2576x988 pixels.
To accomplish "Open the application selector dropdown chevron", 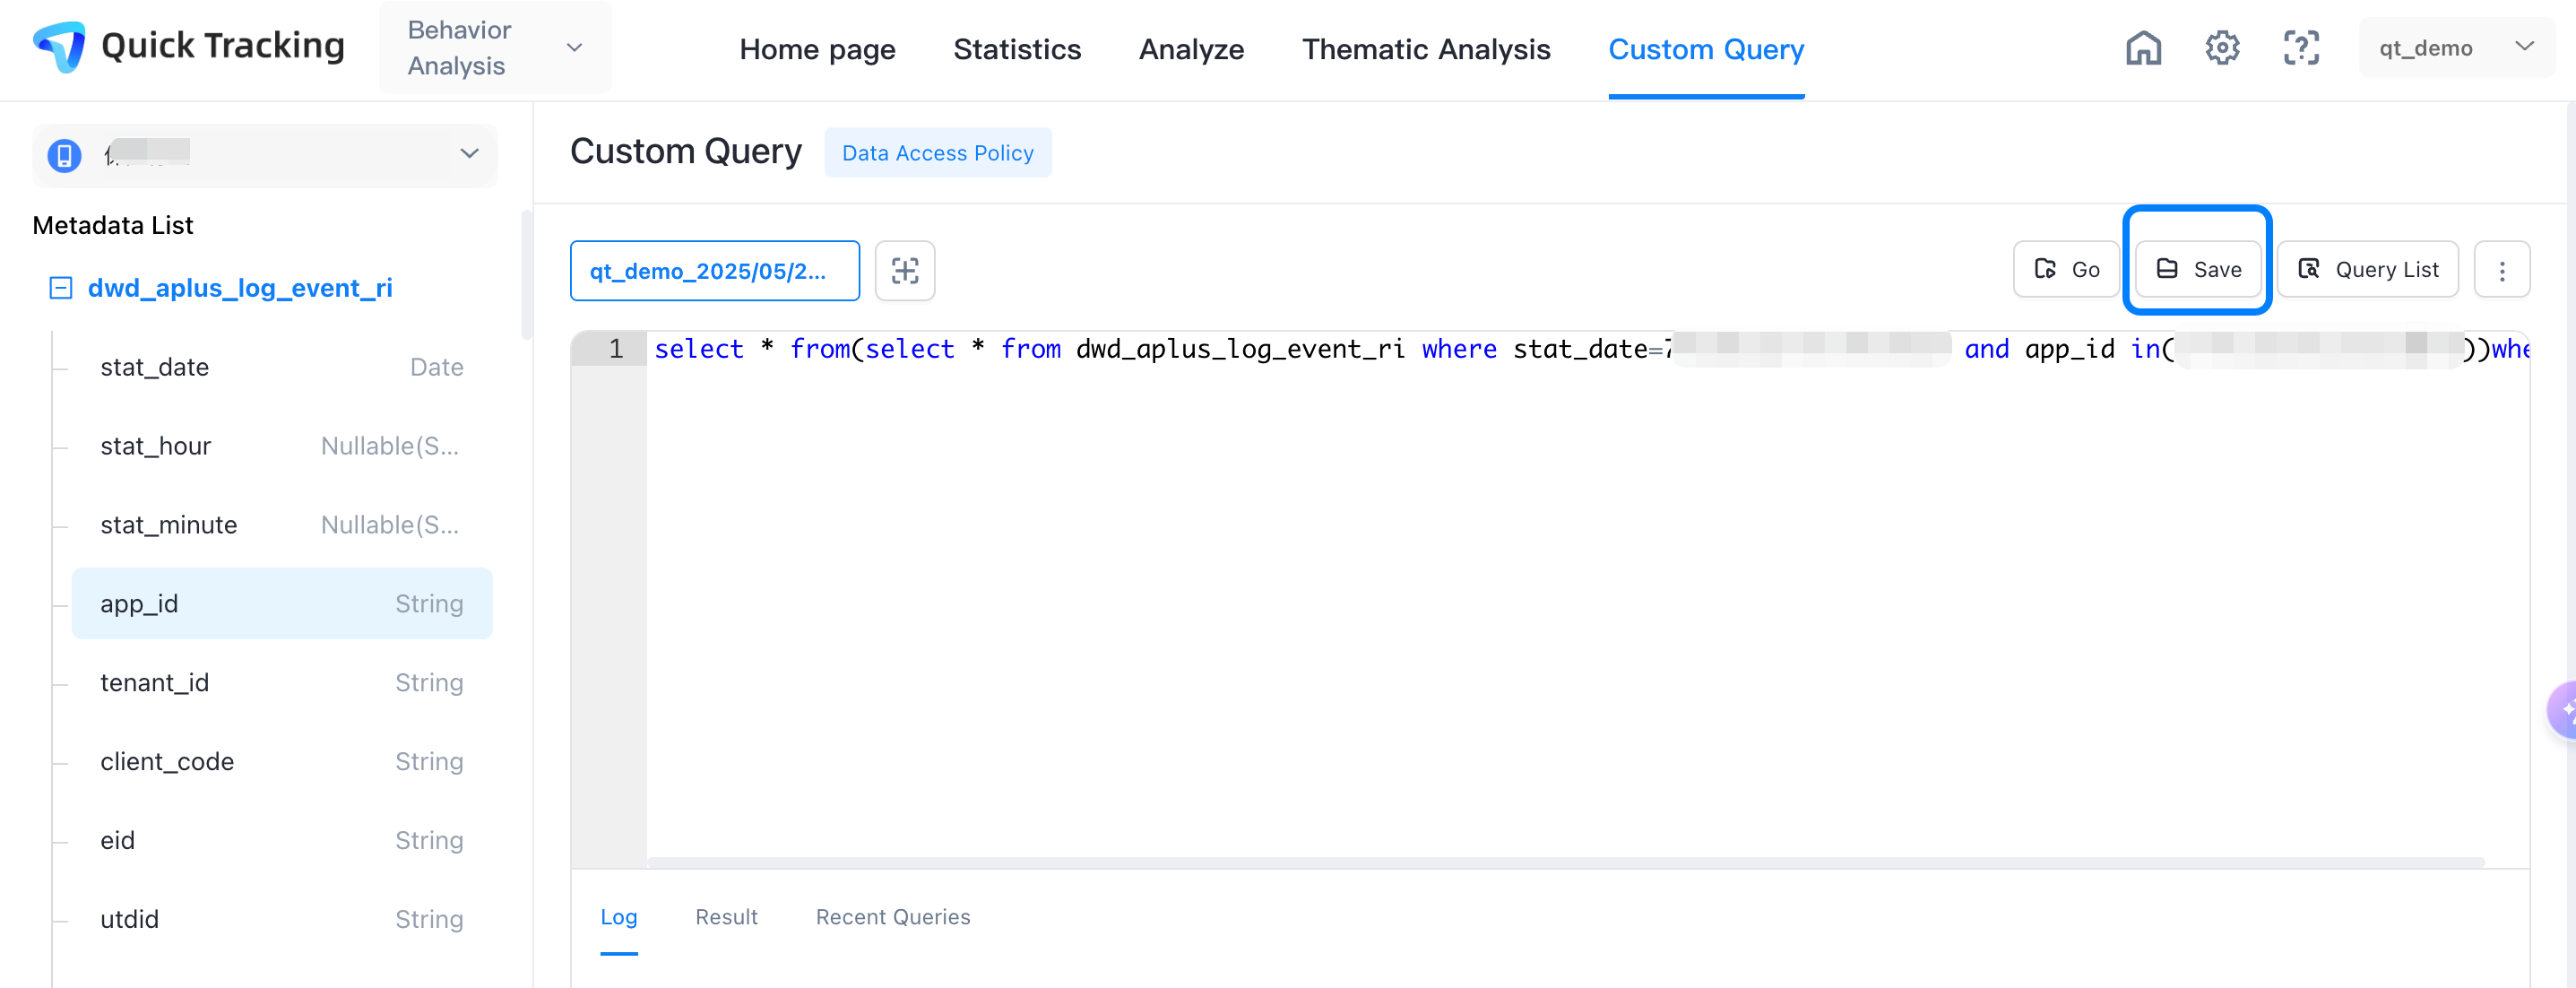I will pyautogui.click(x=469, y=154).
